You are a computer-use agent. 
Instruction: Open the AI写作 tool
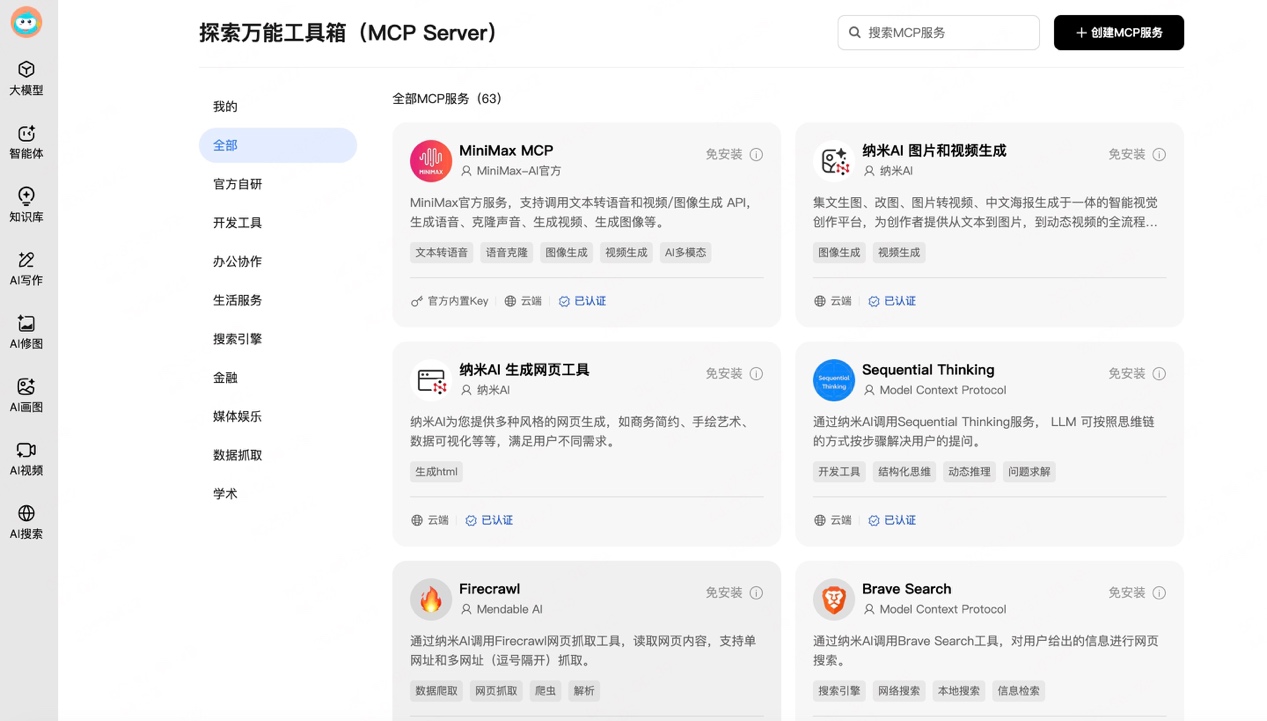click(26, 269)
